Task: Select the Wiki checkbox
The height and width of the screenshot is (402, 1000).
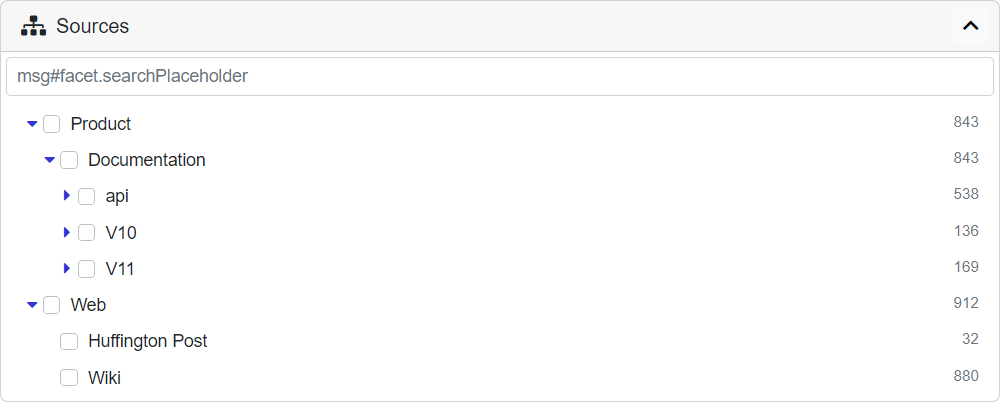Action: click(69, 378)
